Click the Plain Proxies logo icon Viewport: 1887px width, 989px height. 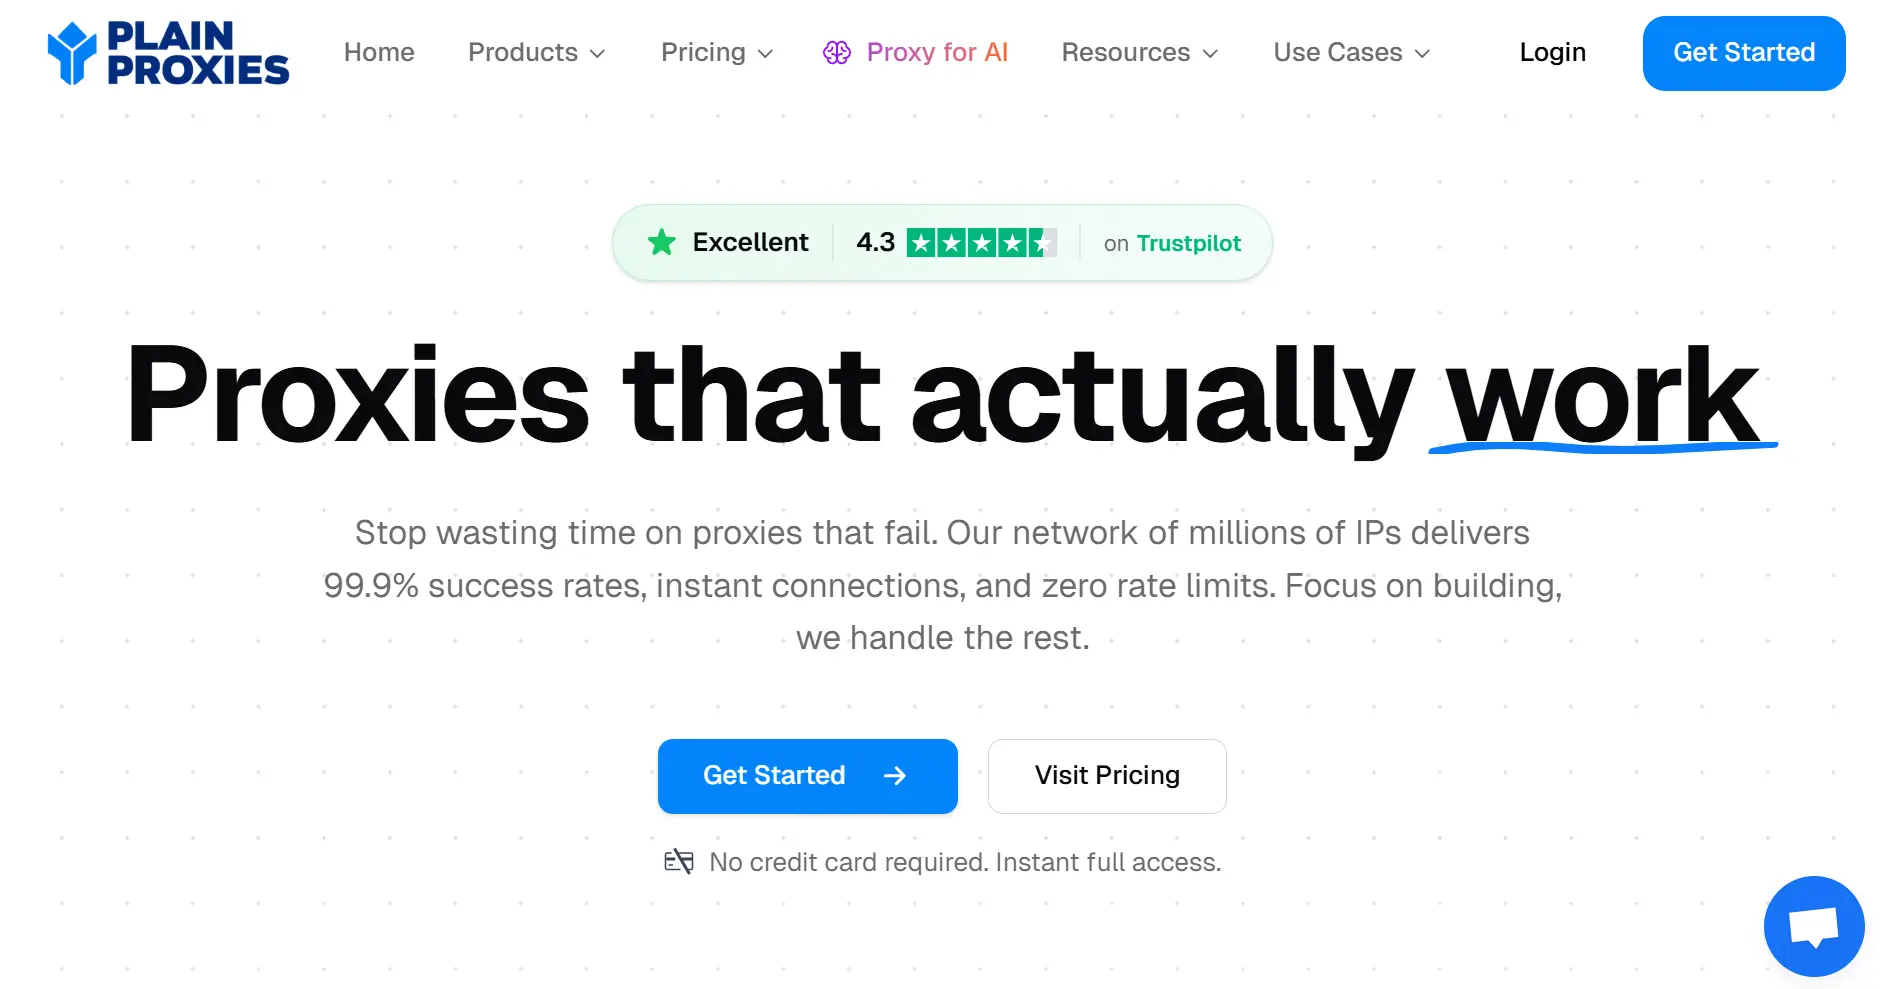[x=72, y=53]
